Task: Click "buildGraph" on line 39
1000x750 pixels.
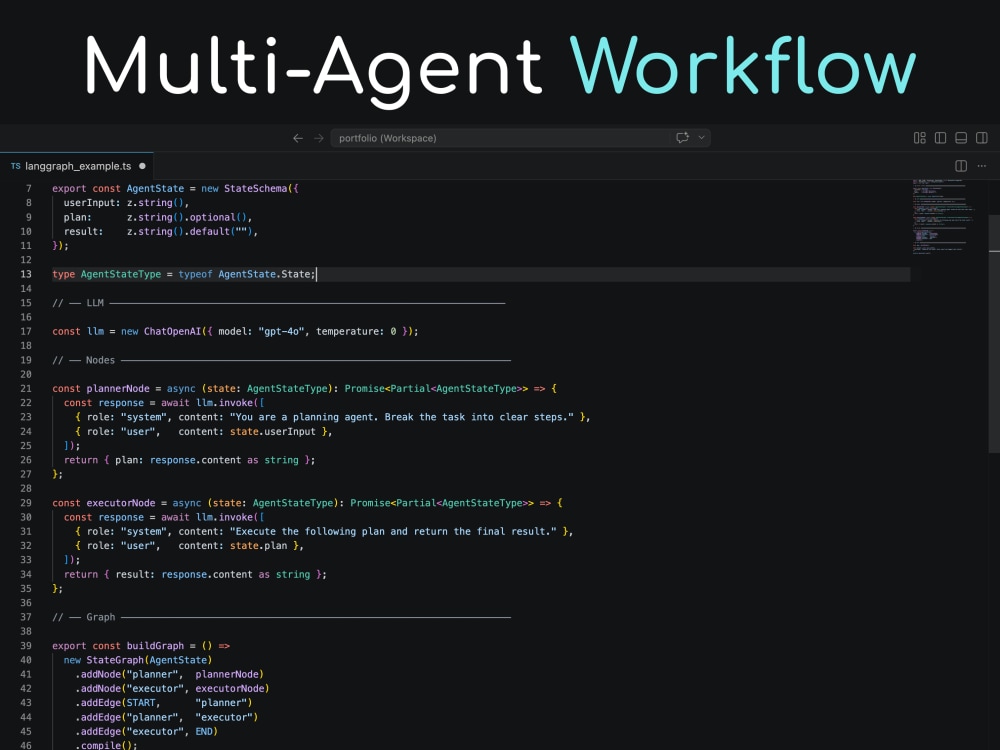Action: point(155,645)
